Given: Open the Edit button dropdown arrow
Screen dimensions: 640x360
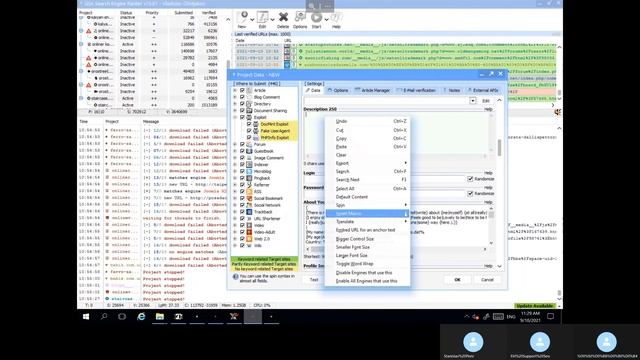Looking at the screenshot, I should point(272,19).
